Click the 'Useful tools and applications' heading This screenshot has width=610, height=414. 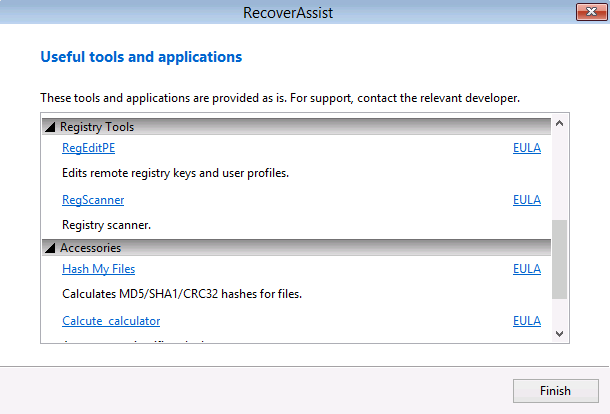(x=141, y=57)
